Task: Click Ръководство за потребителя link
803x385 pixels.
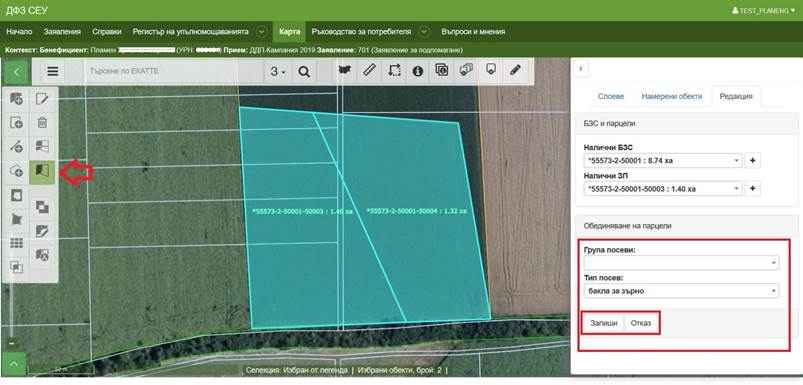Action: pyautogui.click(x=361, y=32)
